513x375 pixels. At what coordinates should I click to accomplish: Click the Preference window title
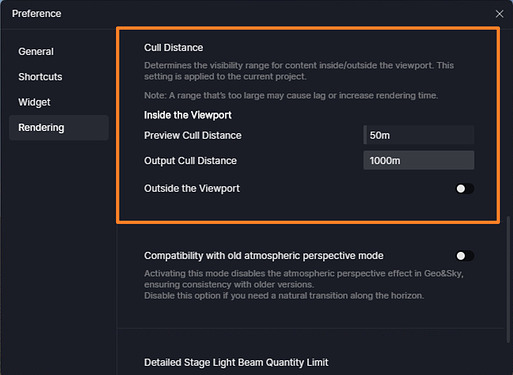point(36,14)
